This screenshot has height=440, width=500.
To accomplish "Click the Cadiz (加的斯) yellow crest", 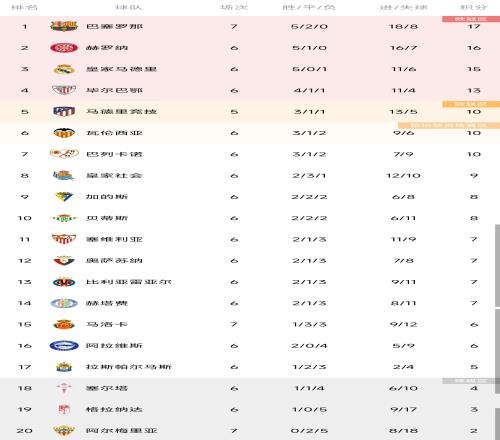I will 64,197.
